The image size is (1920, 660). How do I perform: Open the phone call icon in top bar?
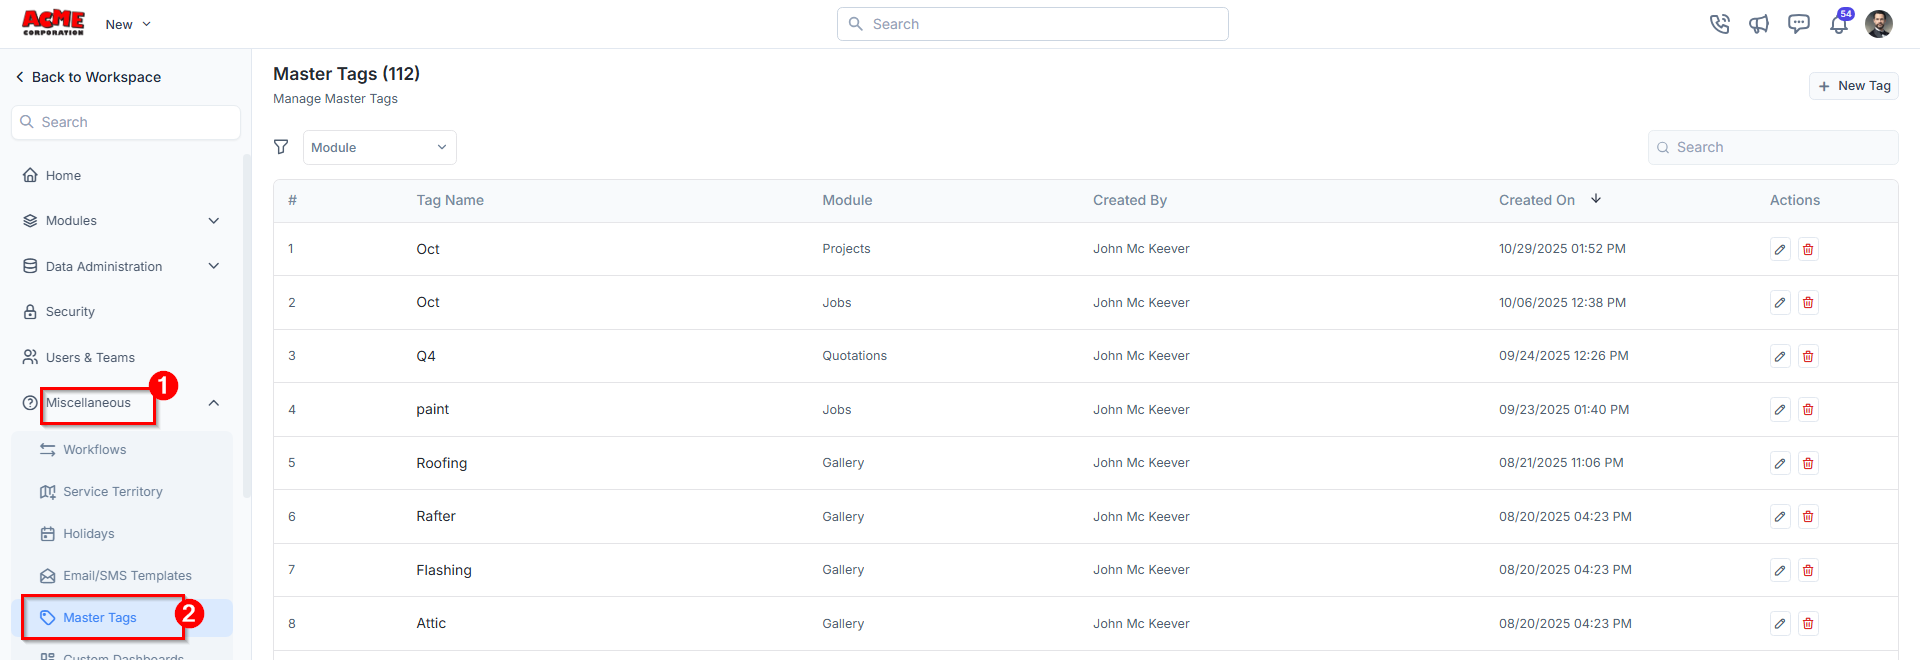coord(1719,24)
